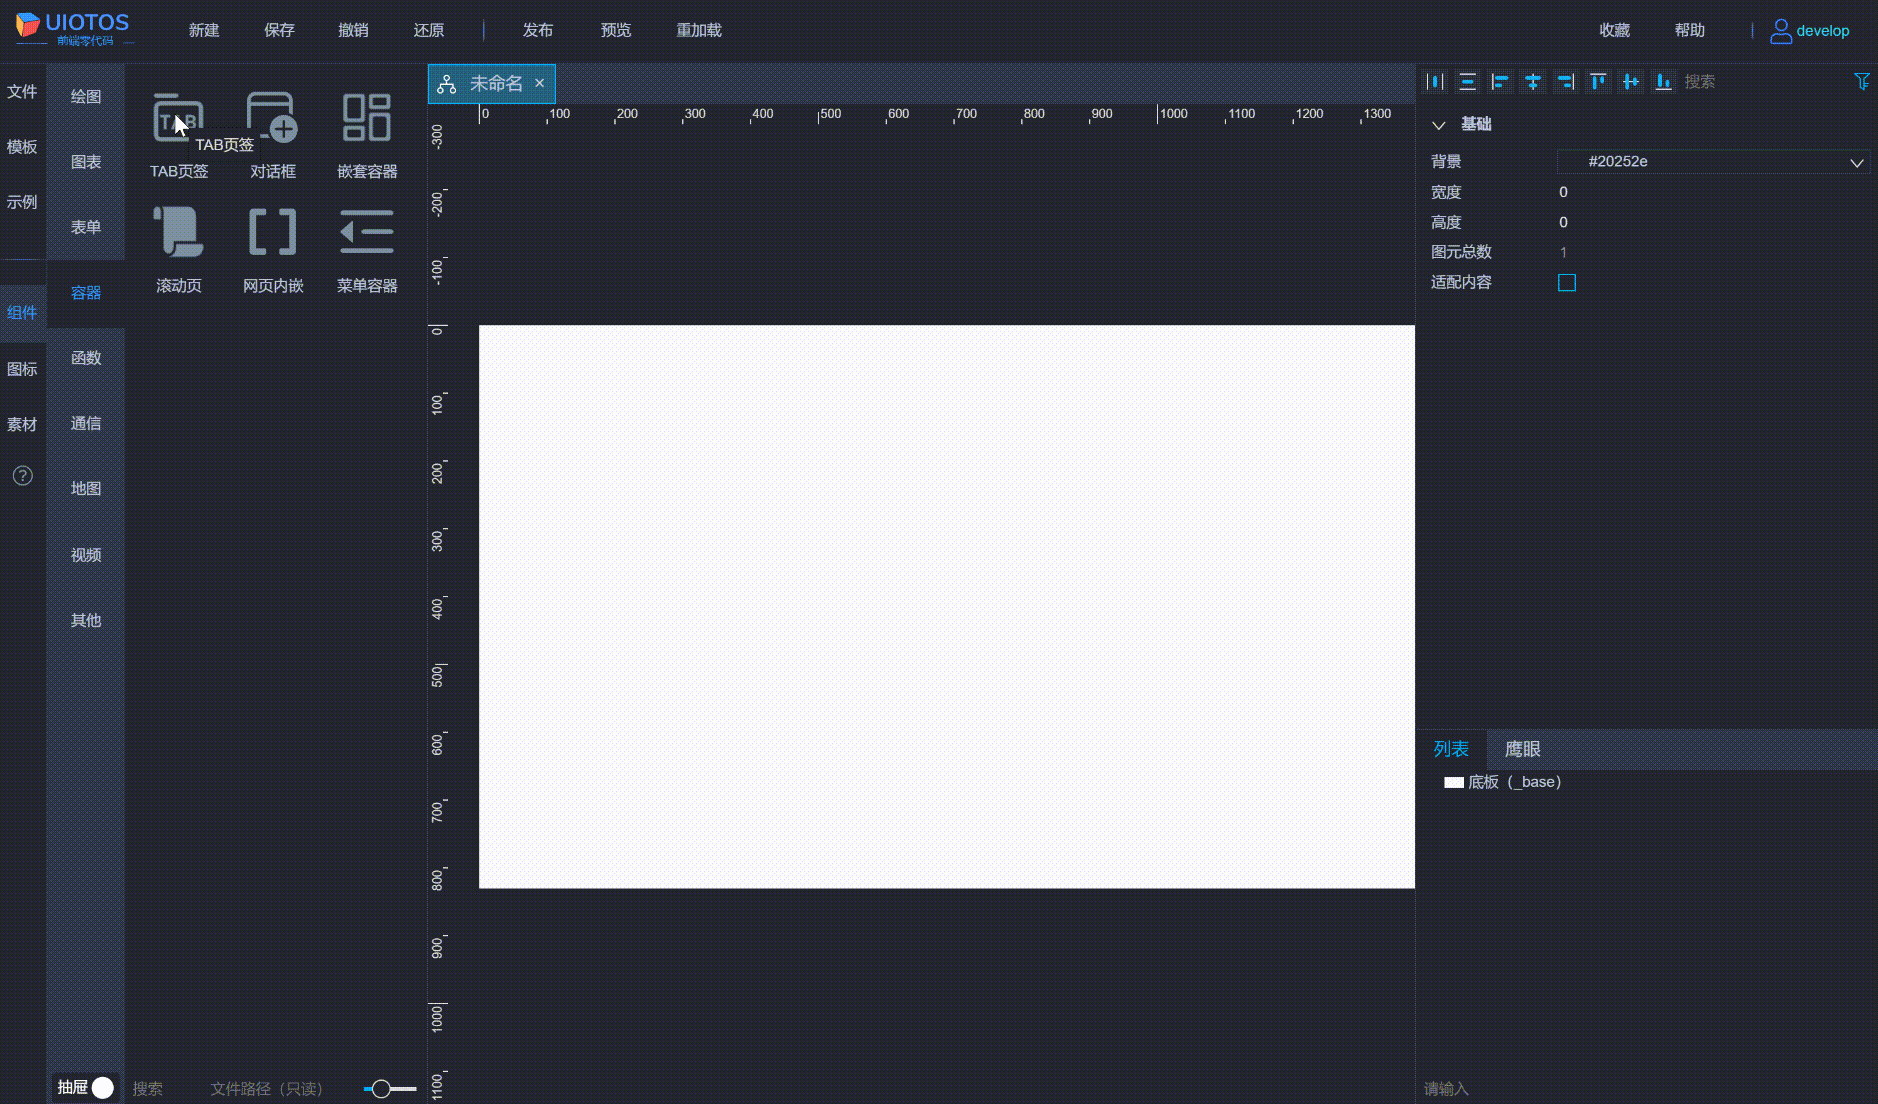This screenshot has width=1878, height=1104.
Task: Select the 滚动页 scroll page component
Action: (178, 233)
